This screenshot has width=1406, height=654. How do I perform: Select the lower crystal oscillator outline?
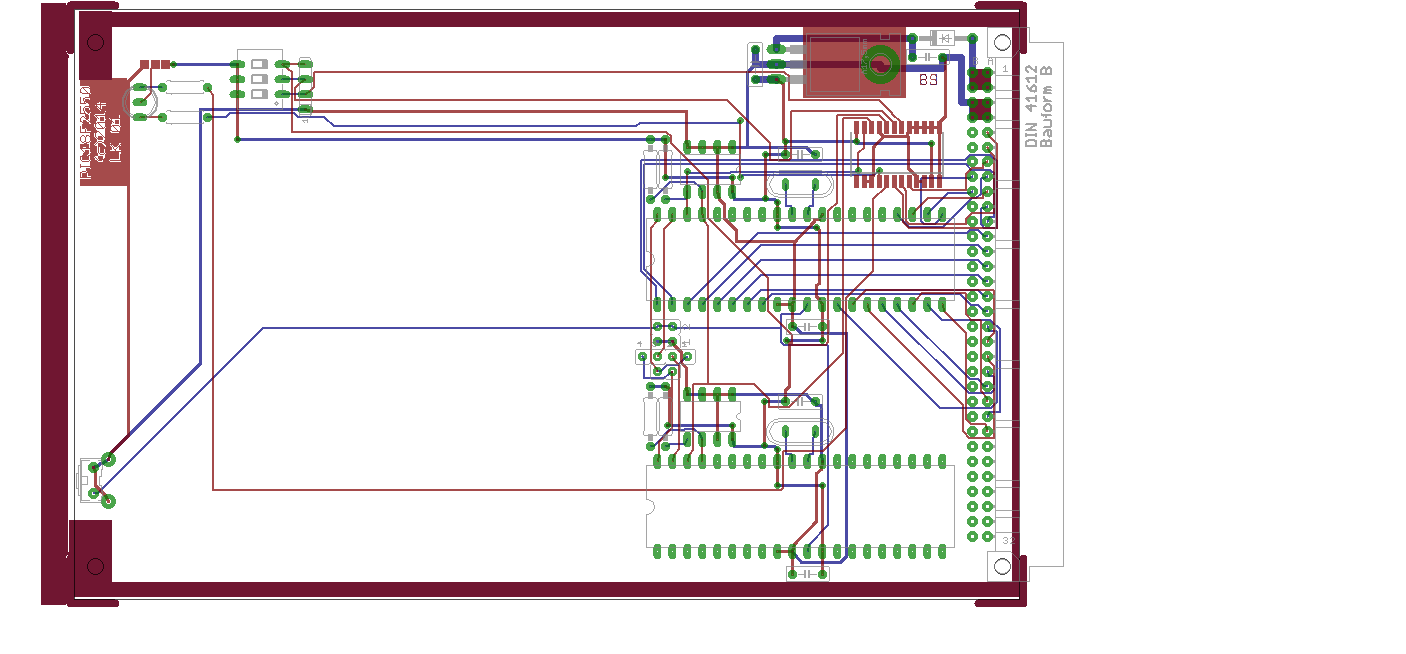pos(799,432)
